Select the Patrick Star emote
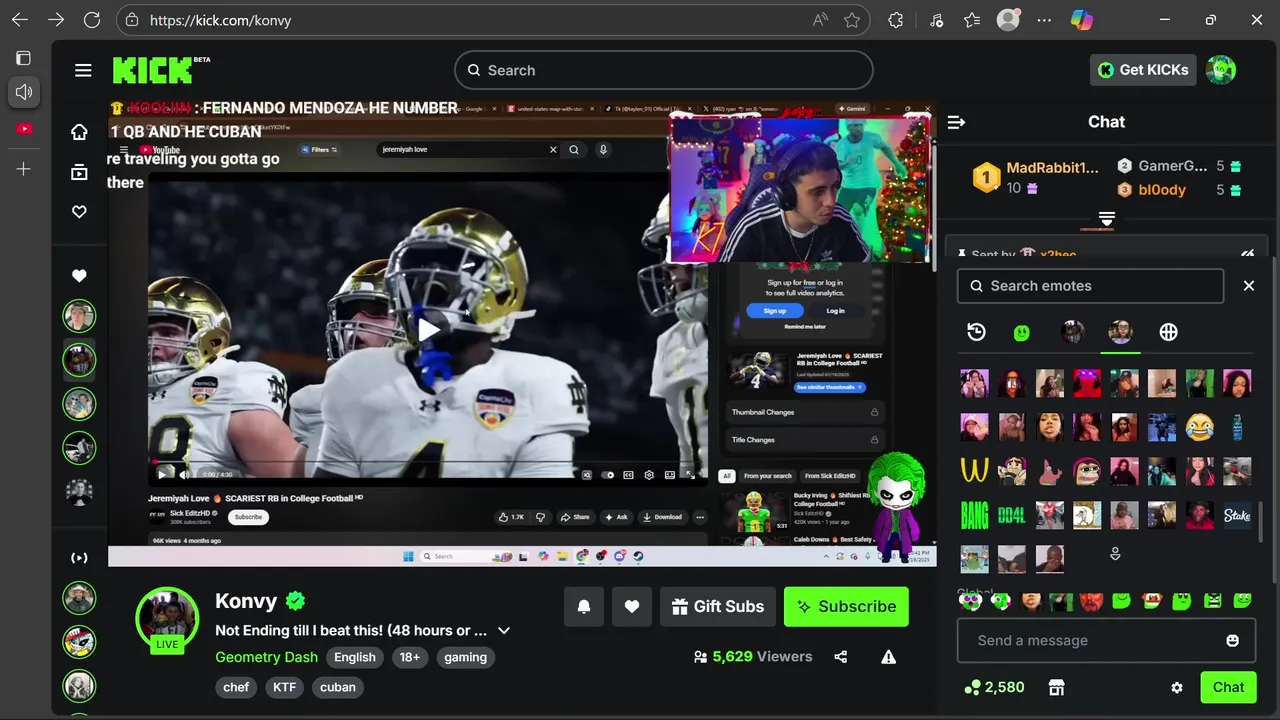 [1049, 470]
